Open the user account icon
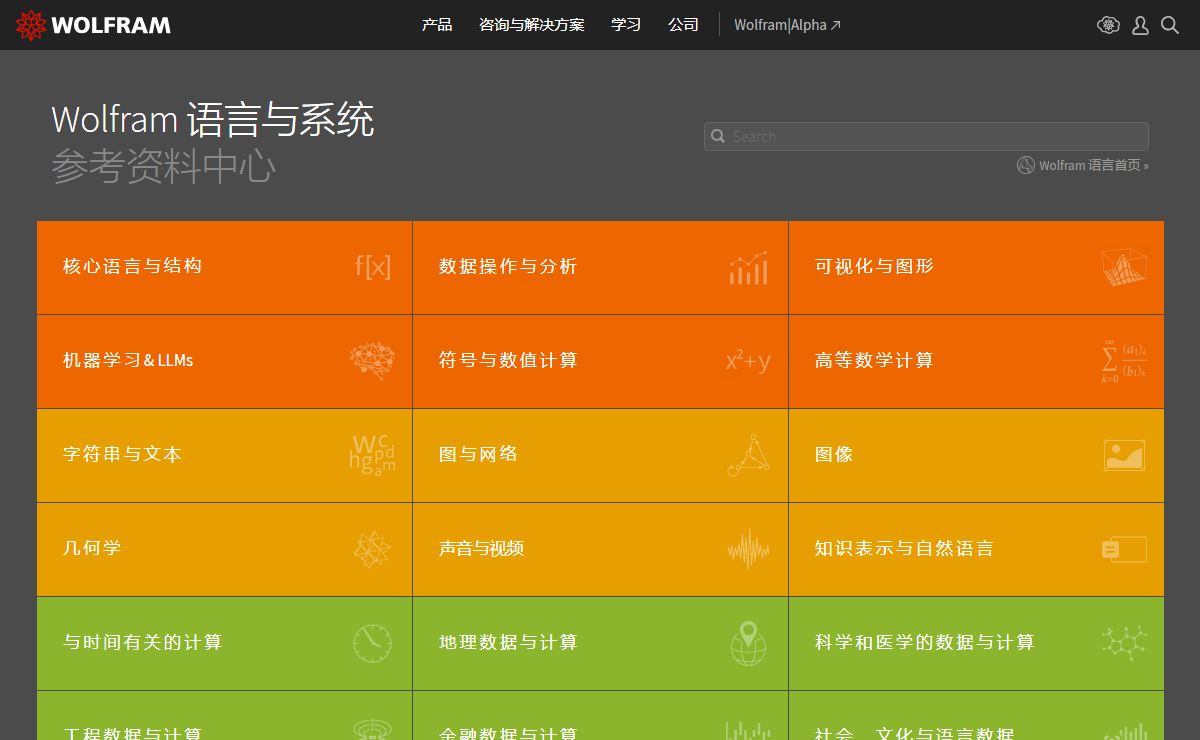Viewport: 1200px width, 740px height. click(1140, 25)
